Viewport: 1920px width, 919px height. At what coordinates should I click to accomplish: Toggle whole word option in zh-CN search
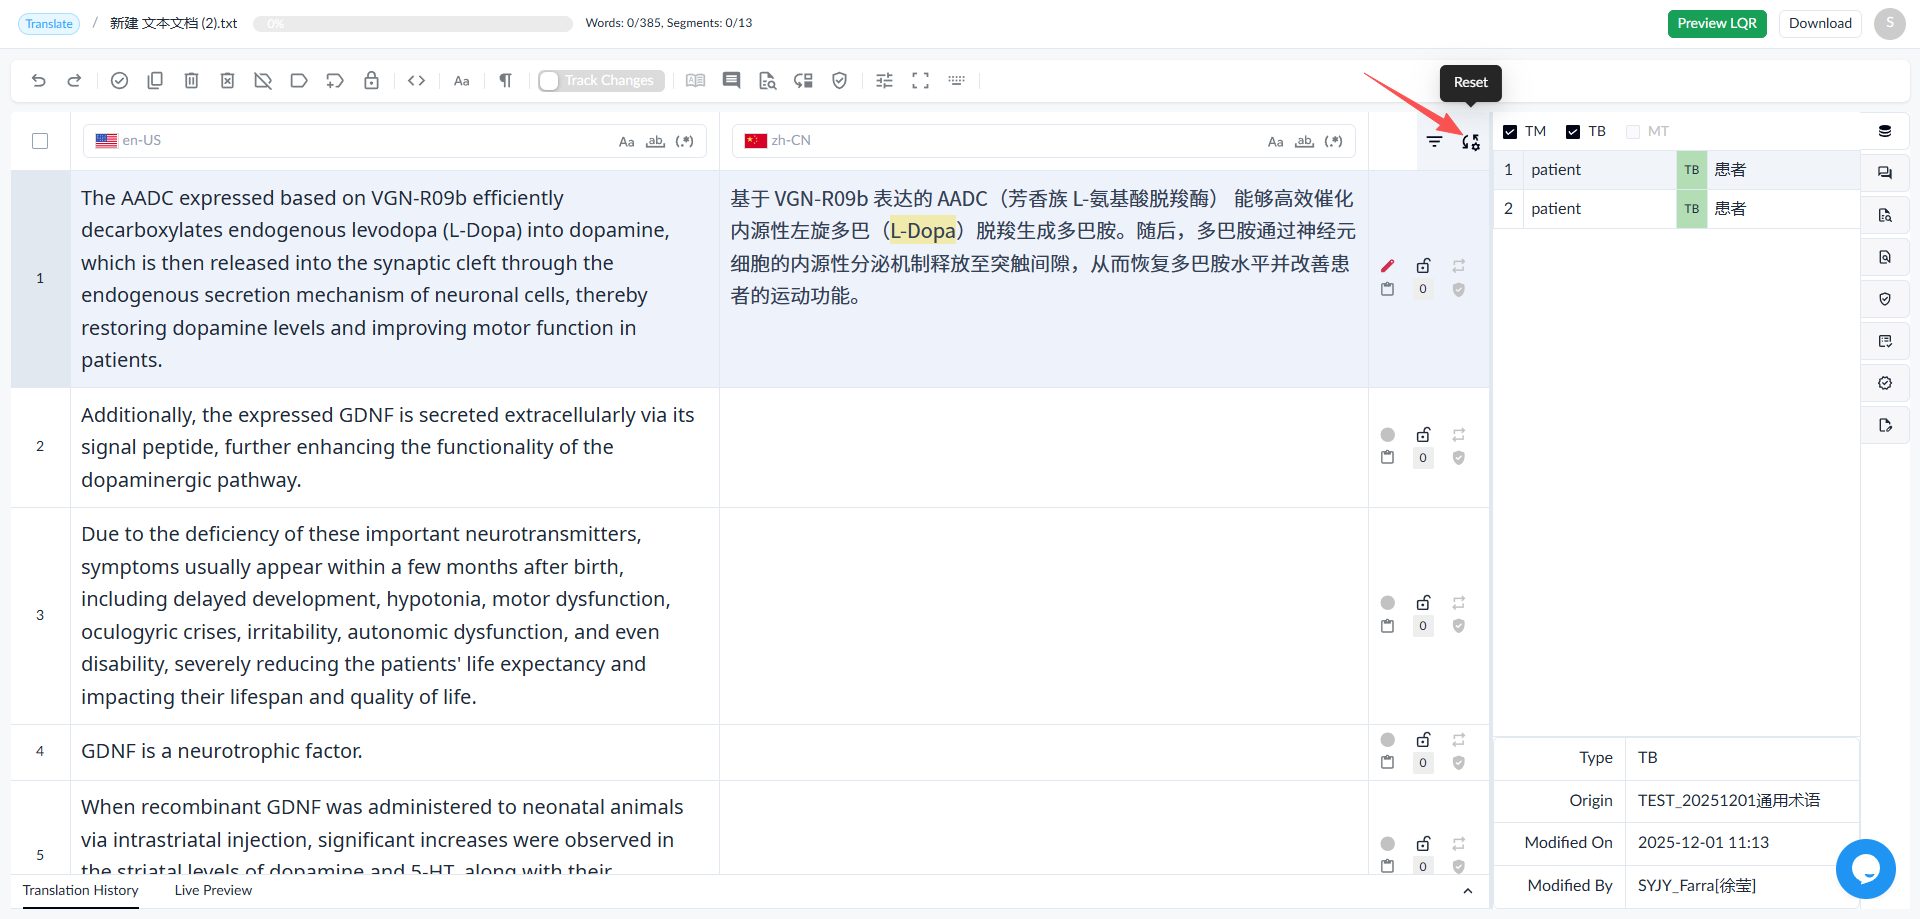1304,142
